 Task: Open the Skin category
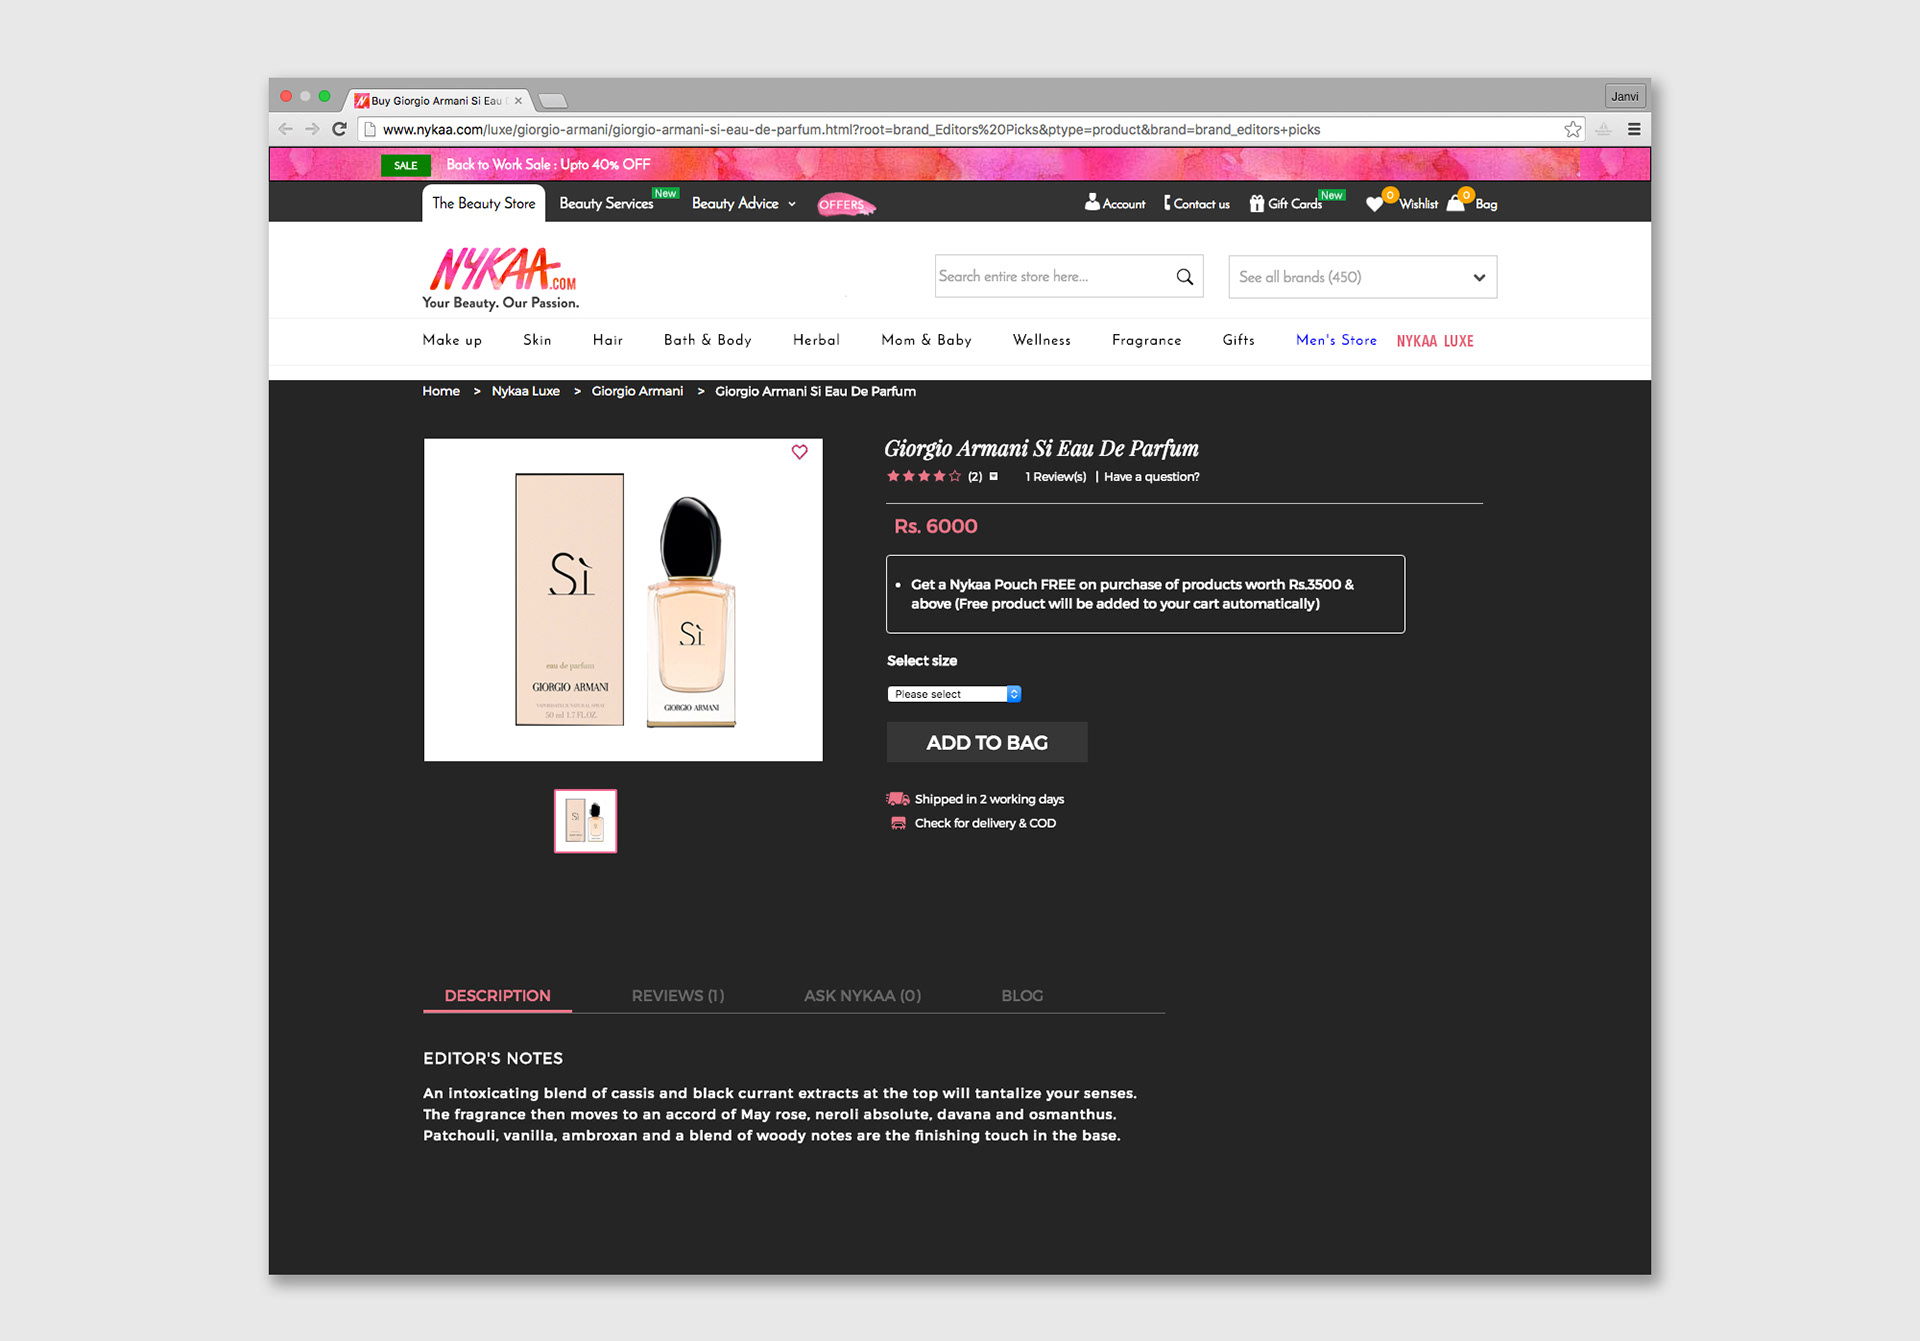(x=537, y=340)
